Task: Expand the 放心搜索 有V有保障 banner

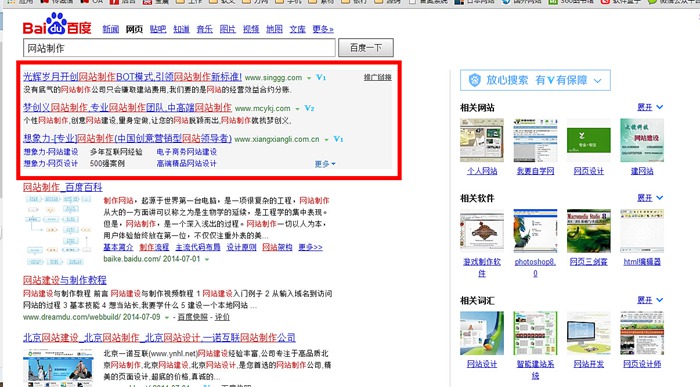Action: [x=535, y=80]
